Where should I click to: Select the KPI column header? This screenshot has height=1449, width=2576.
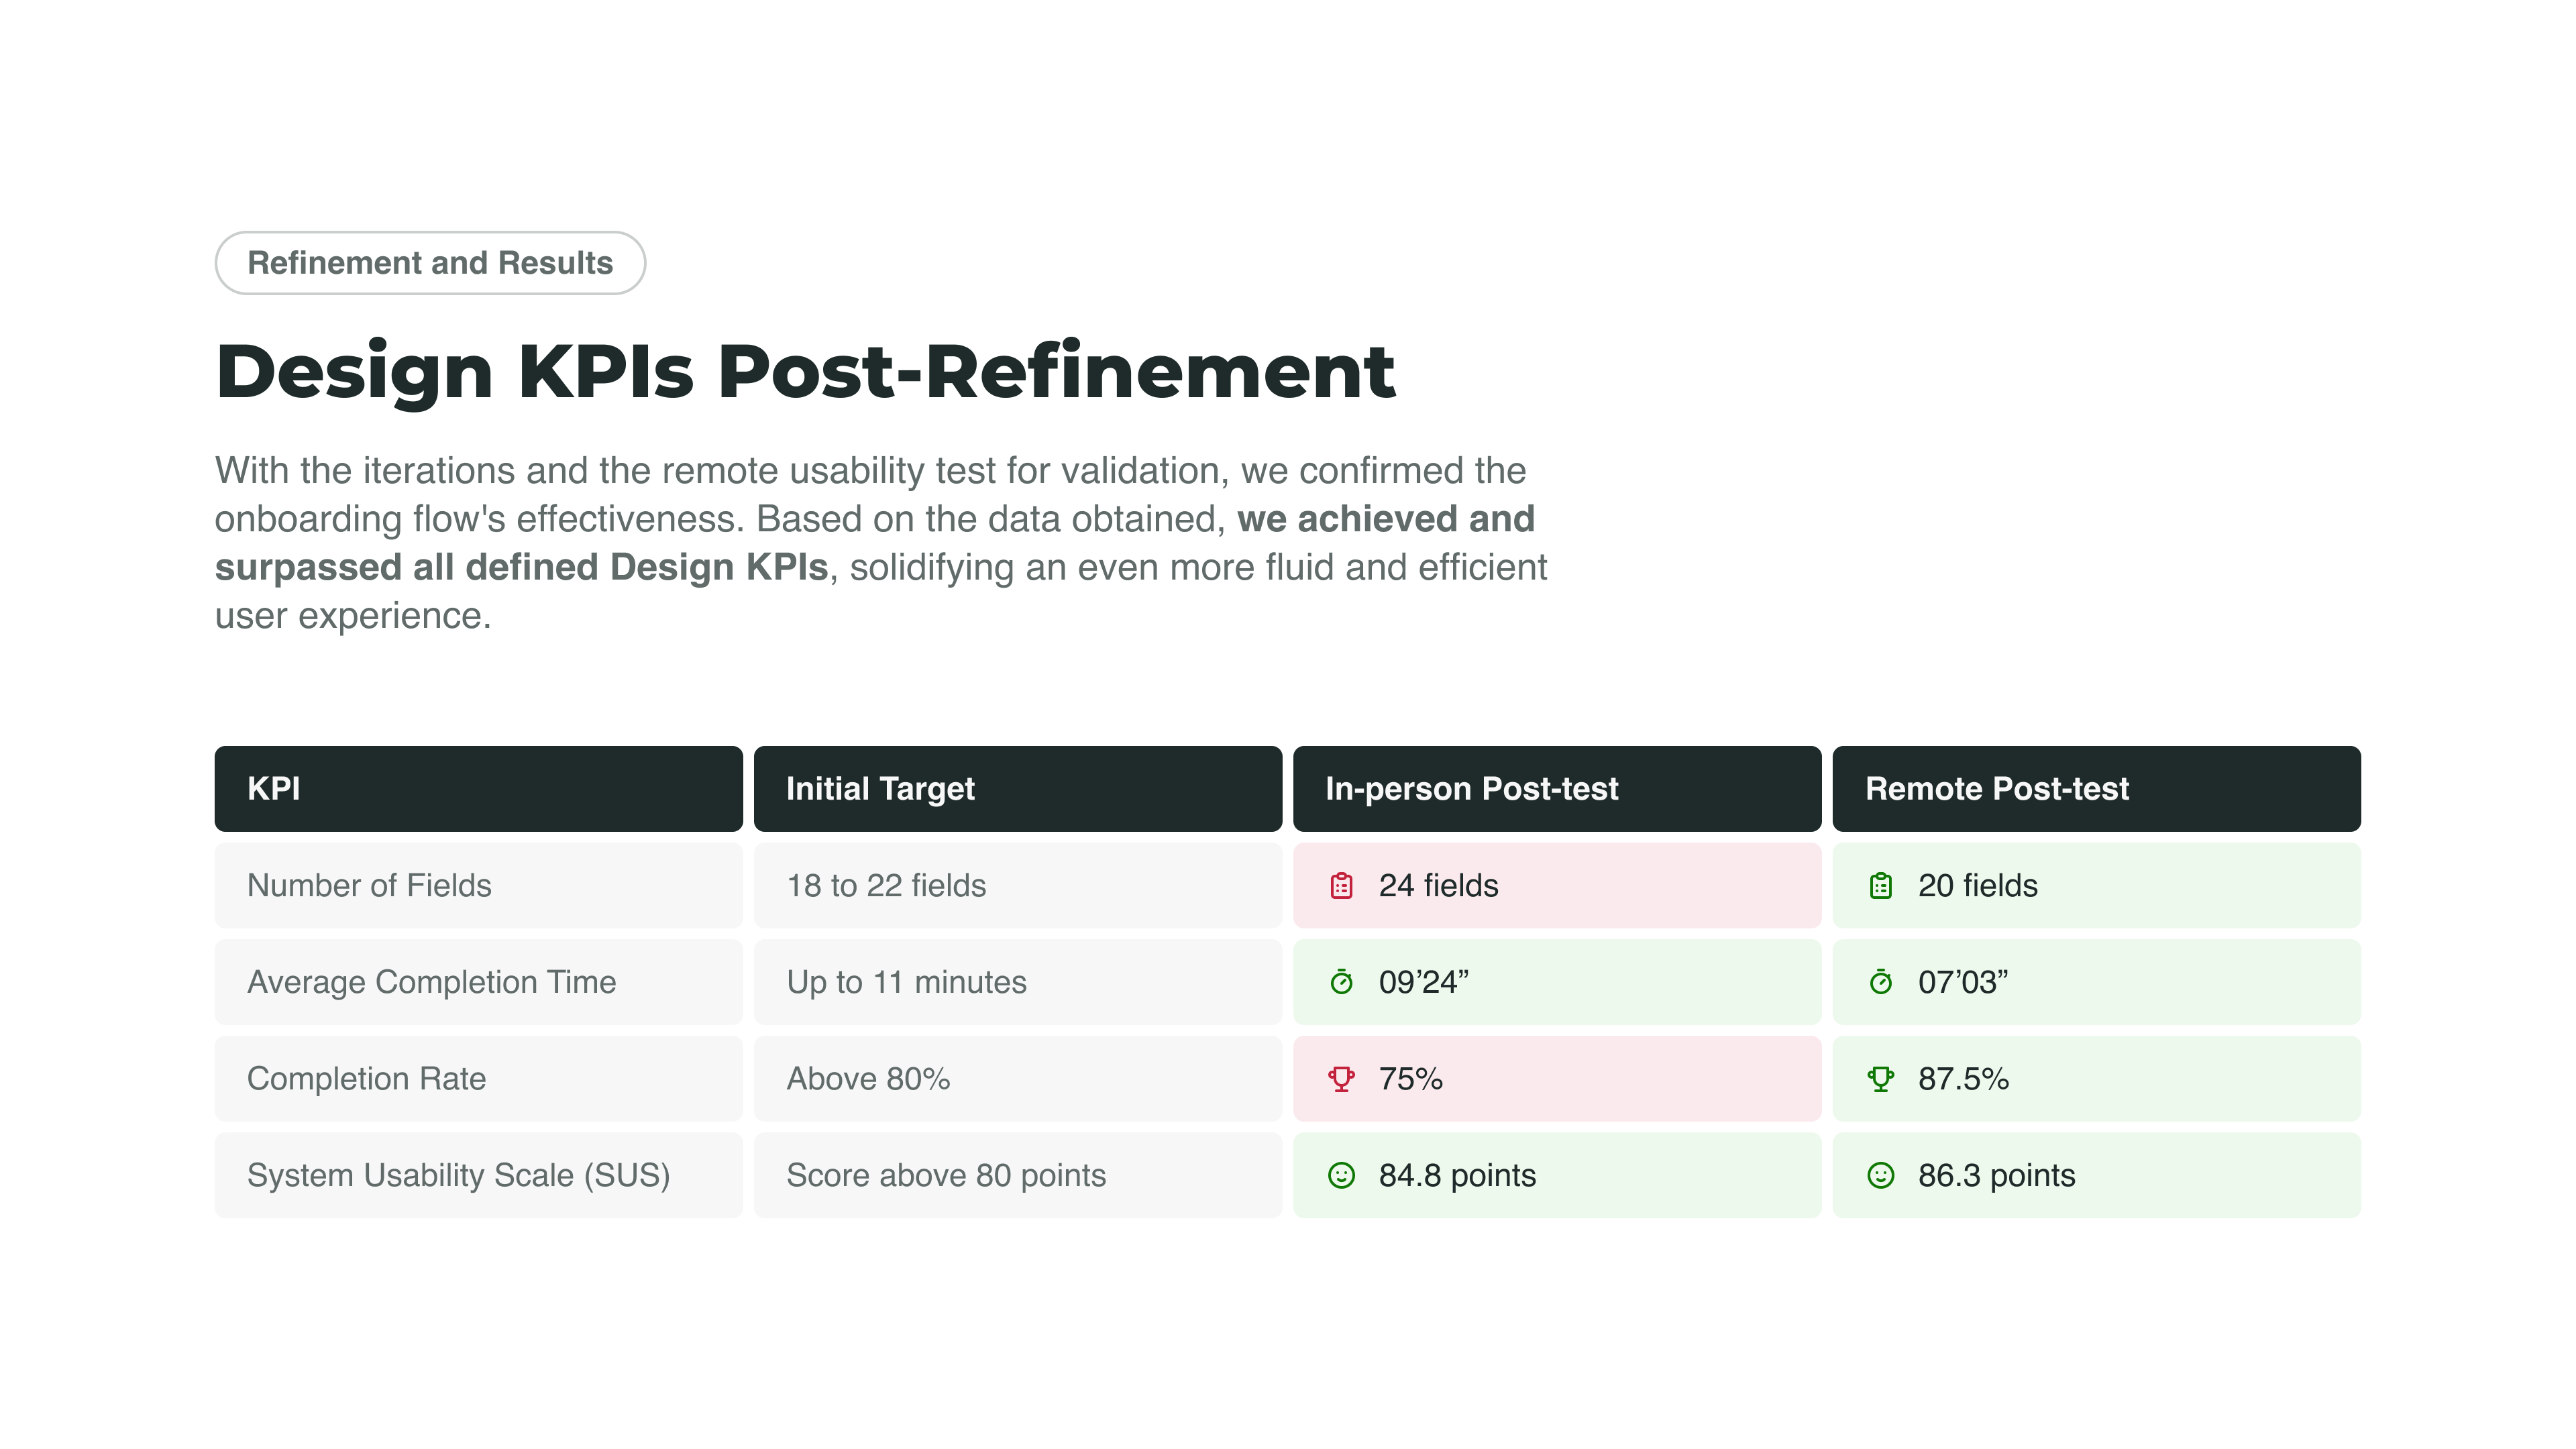(478, 789)
